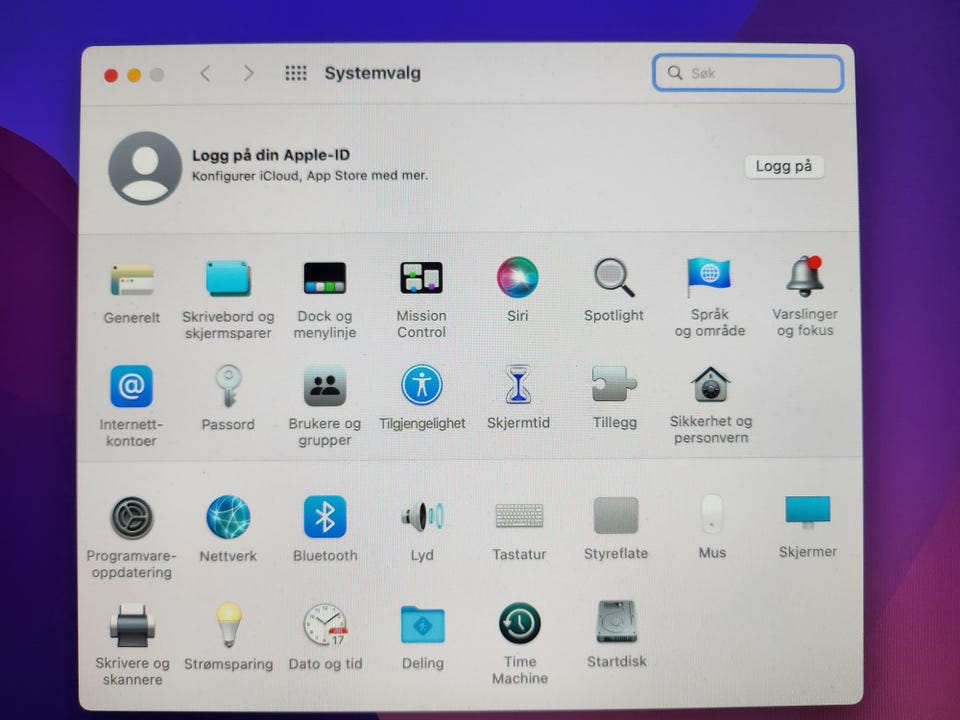Go forward with the right chevron
This screenshot has height=720, width=960.
tap(248, 73)
